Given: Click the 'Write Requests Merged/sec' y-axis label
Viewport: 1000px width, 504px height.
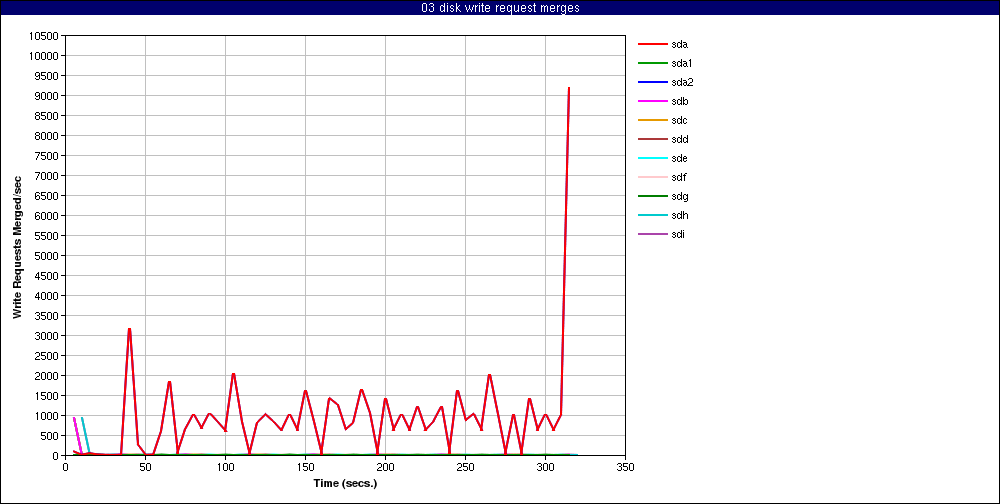Looking at the screenshot, I should (18, 247).
